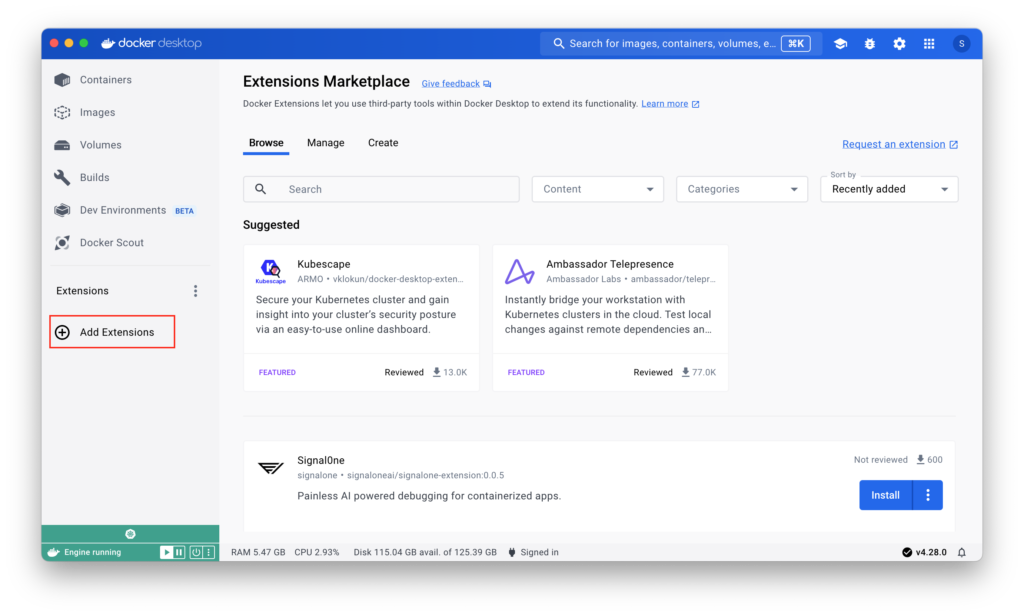Change the Sort by Recently added dropdown

[x=888, y=189]
